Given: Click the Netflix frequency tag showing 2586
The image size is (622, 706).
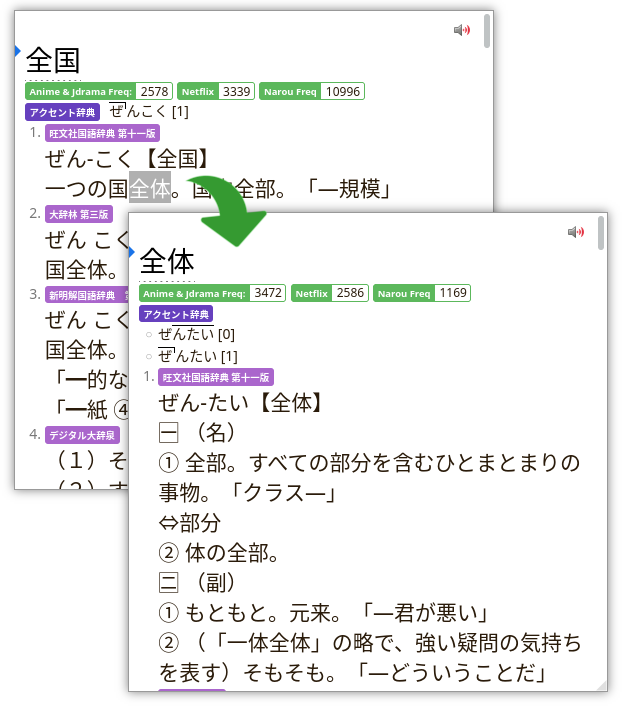Looking at the screenshot, I should pyautogui.click(x=329, y=294).
